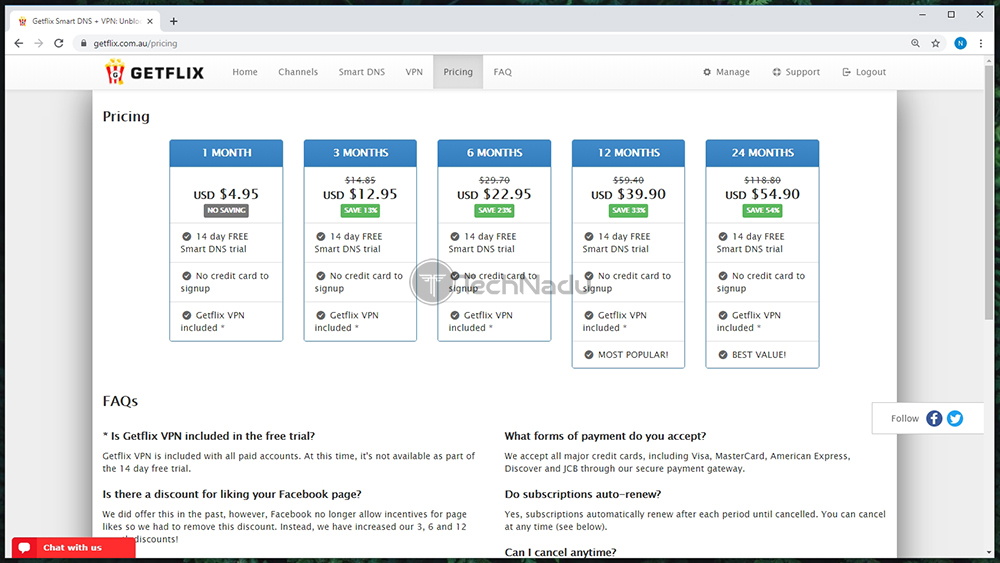
Task: Click 'Is there a discount for liking your Facebook page?'
Action: 232,494
